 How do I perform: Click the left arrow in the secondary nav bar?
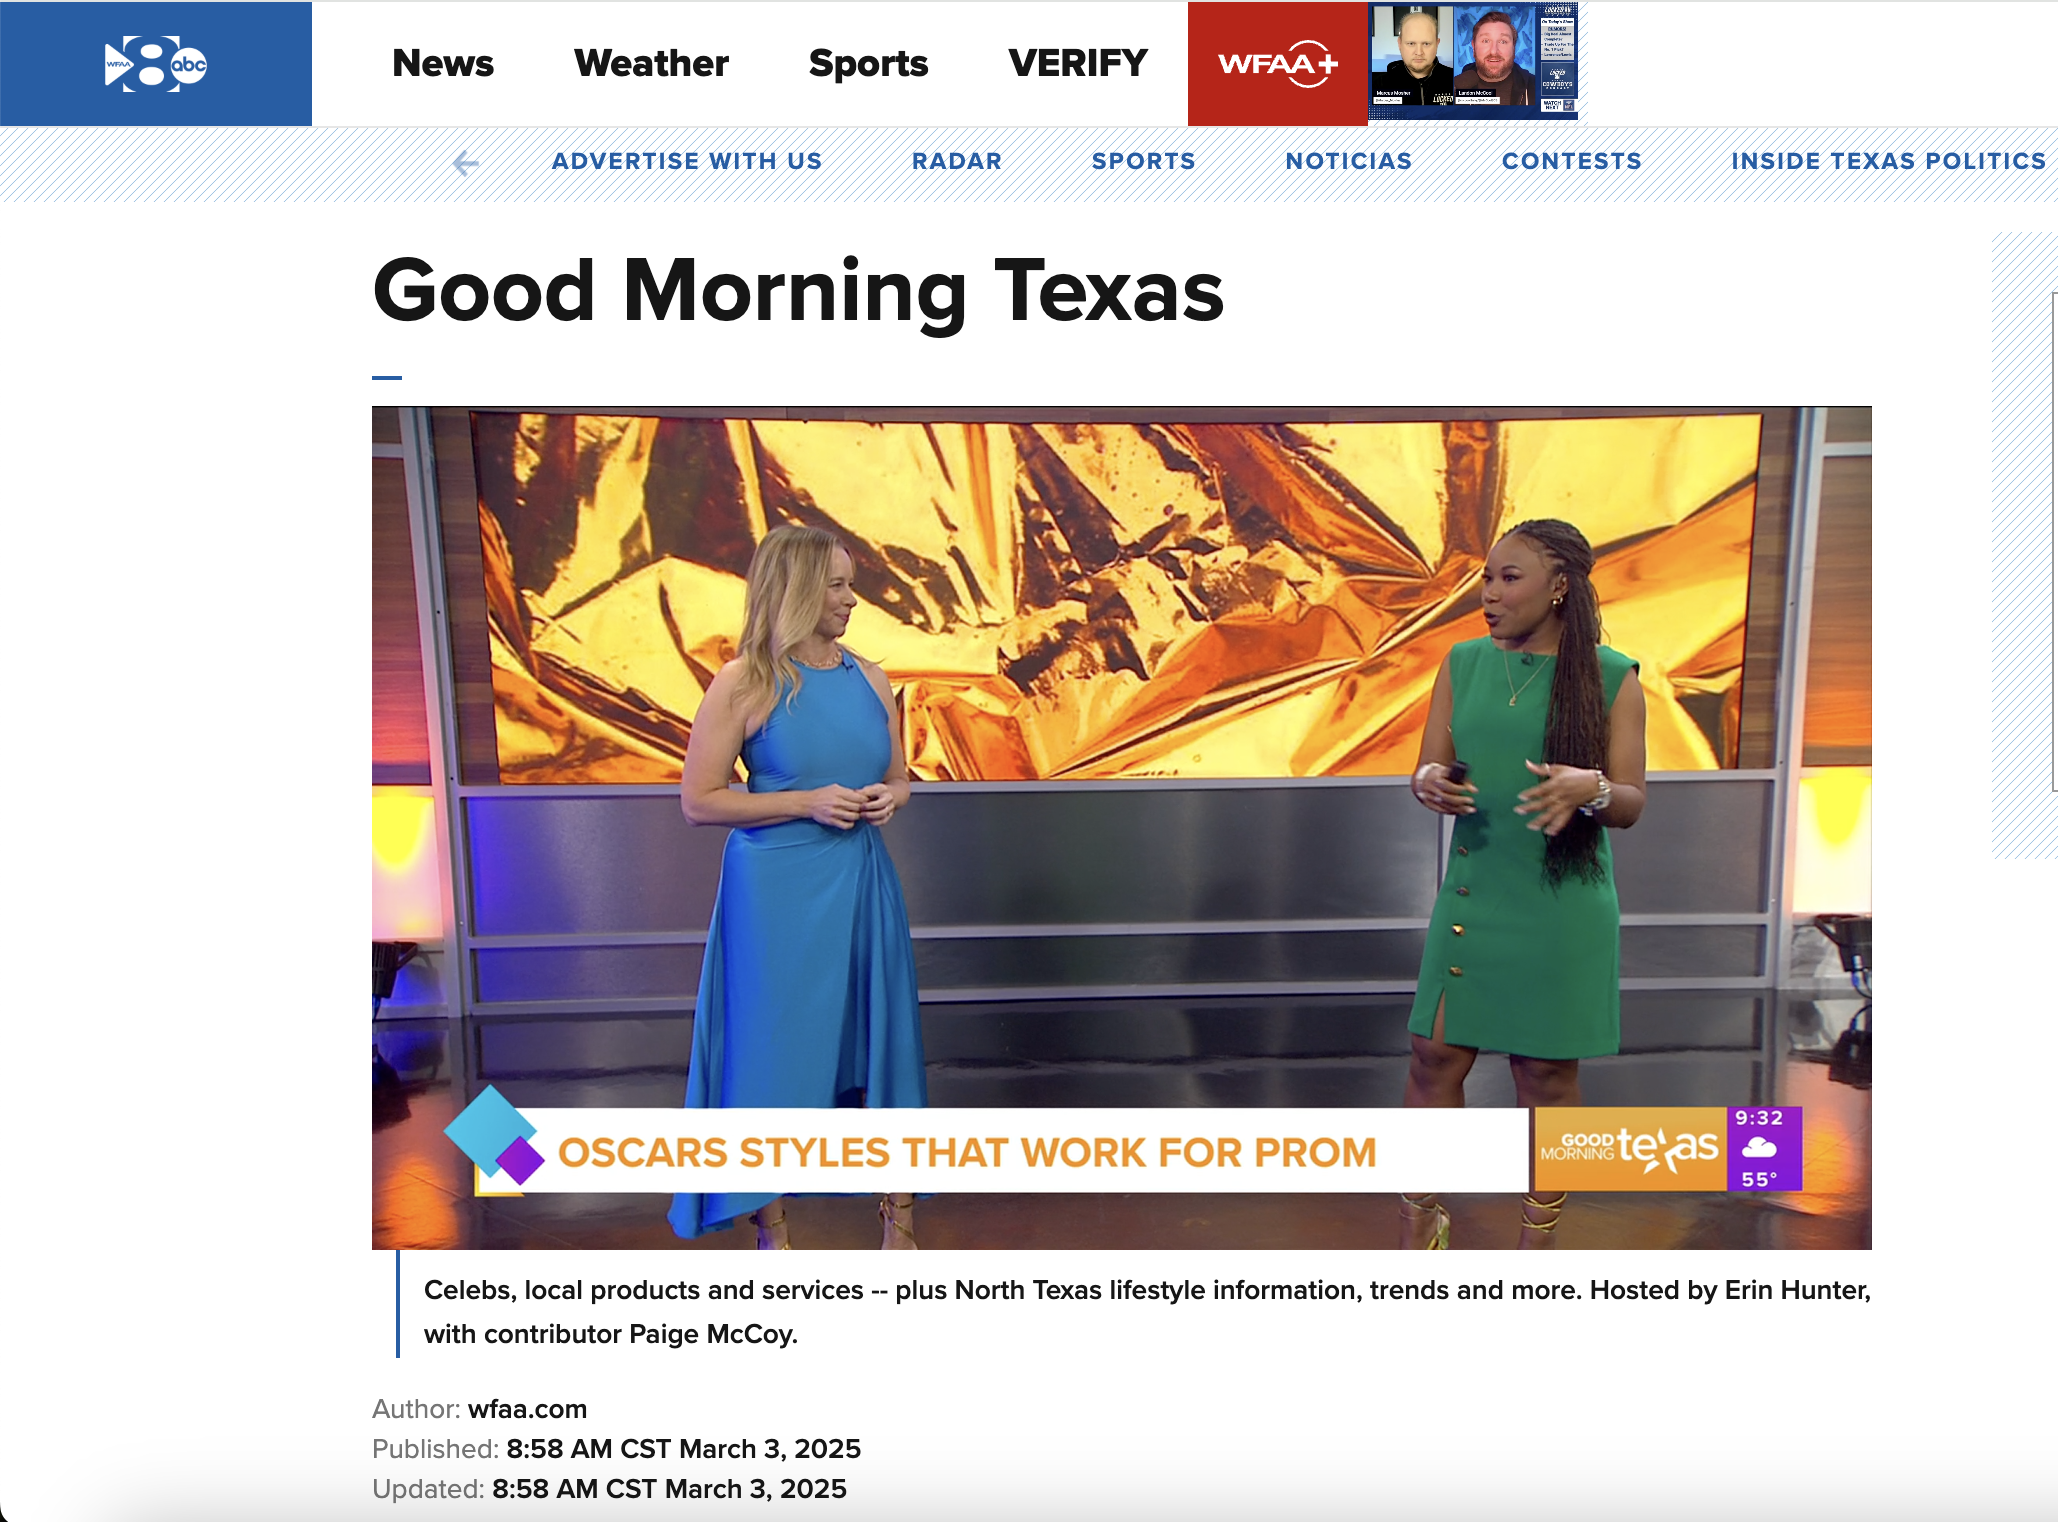click(465, 162)
